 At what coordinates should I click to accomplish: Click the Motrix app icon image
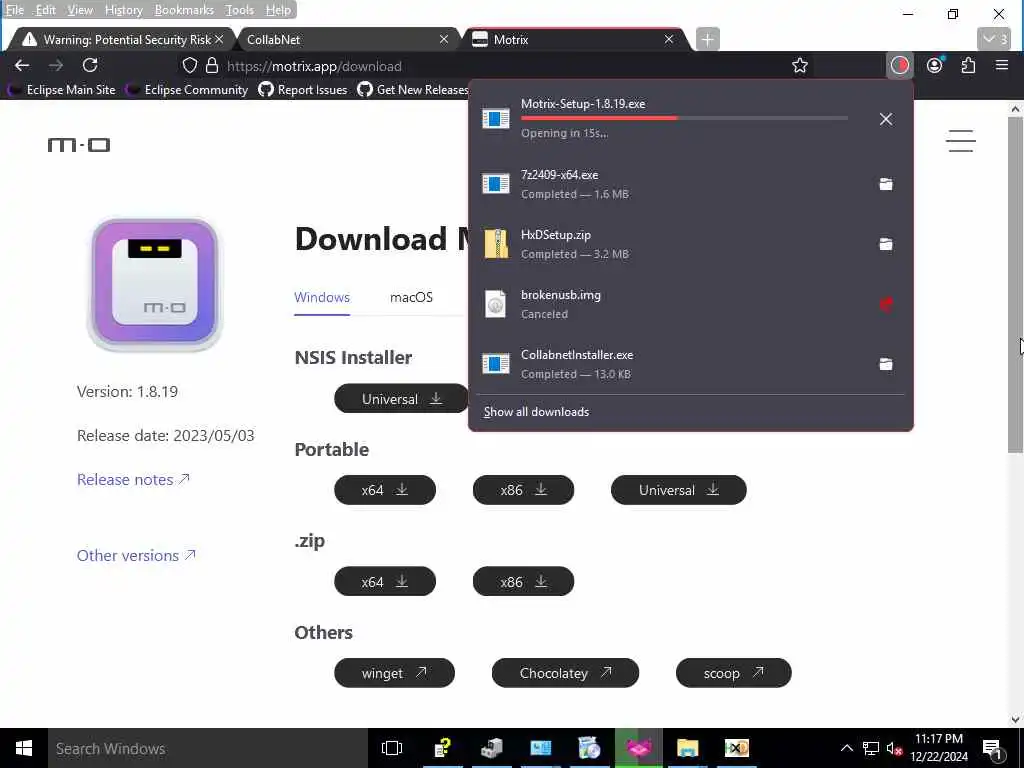(x=155, y=283)
